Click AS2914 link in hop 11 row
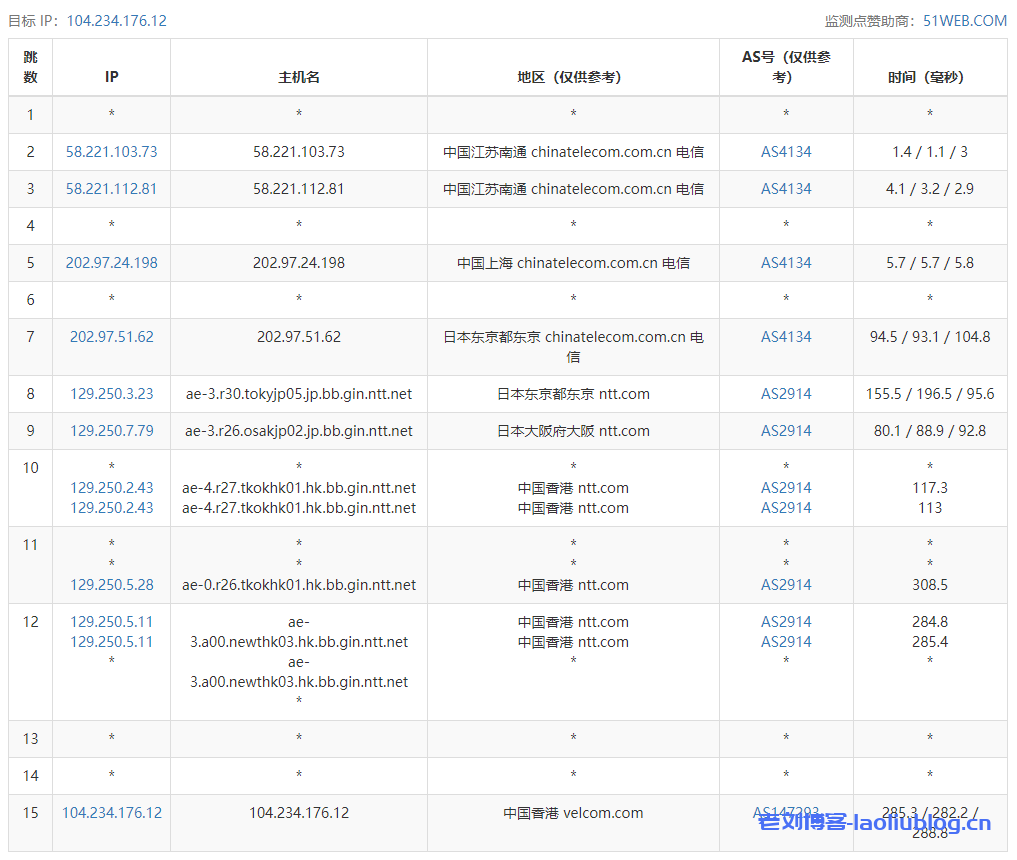 tap(786, 585)
